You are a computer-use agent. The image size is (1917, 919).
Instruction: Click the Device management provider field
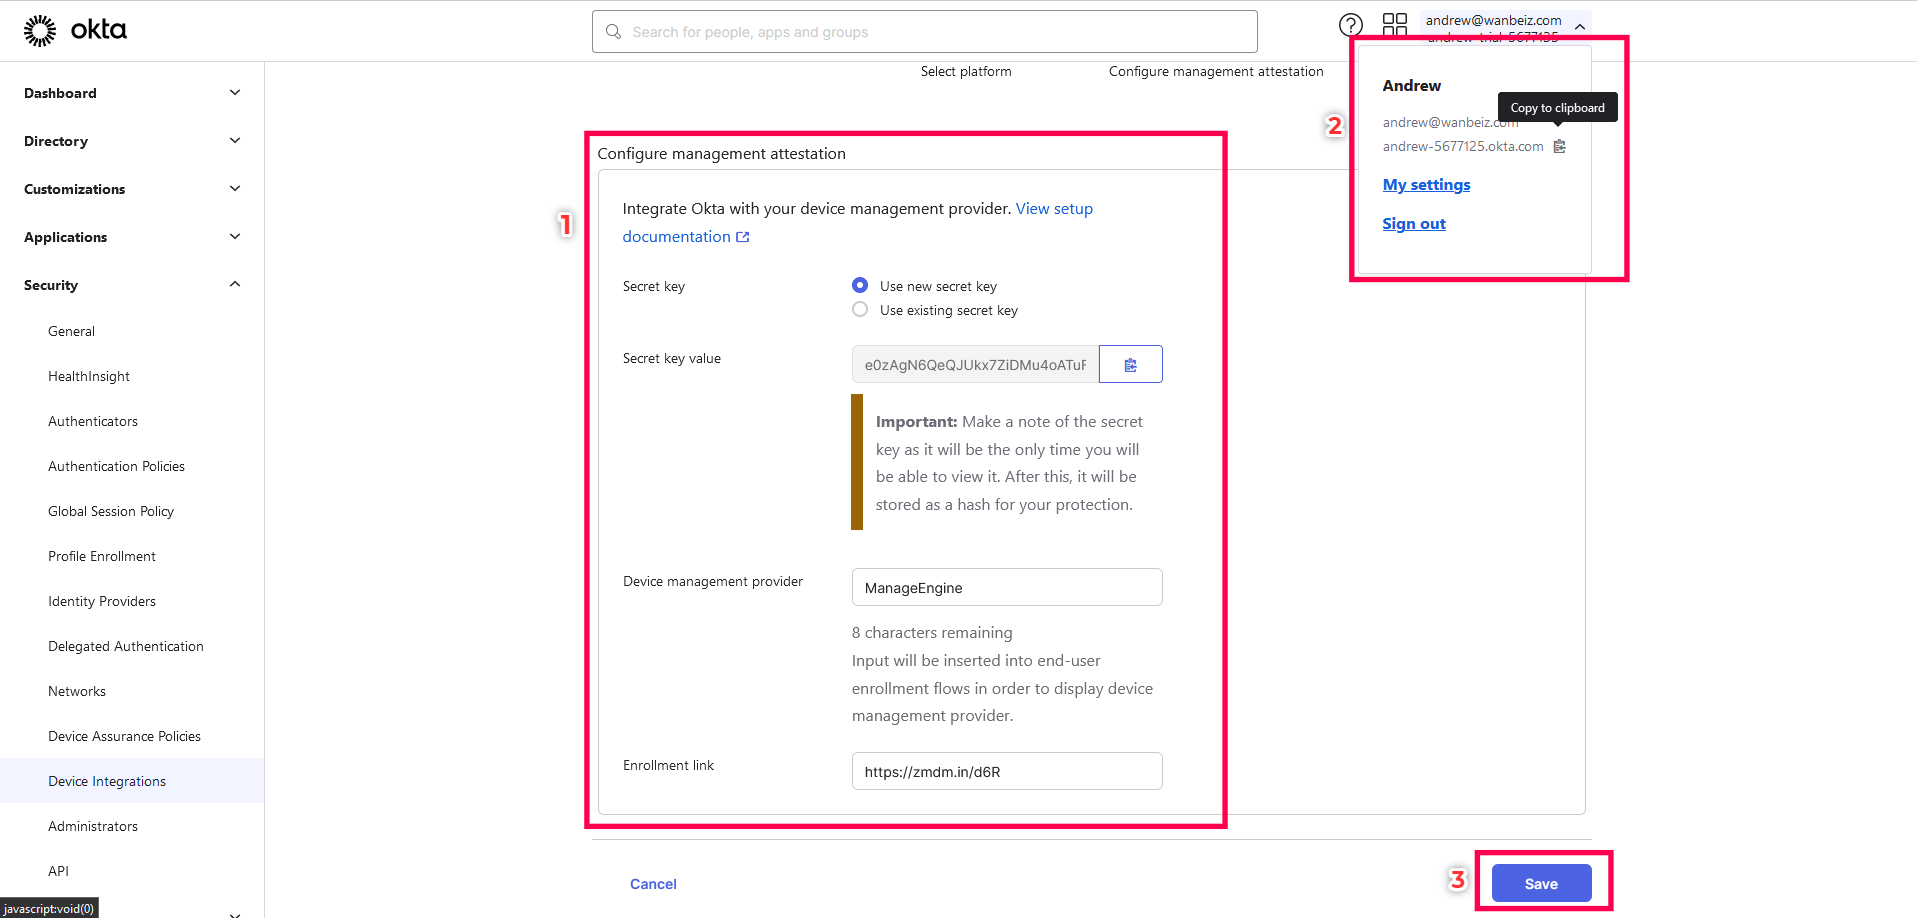coord(1007,587)
